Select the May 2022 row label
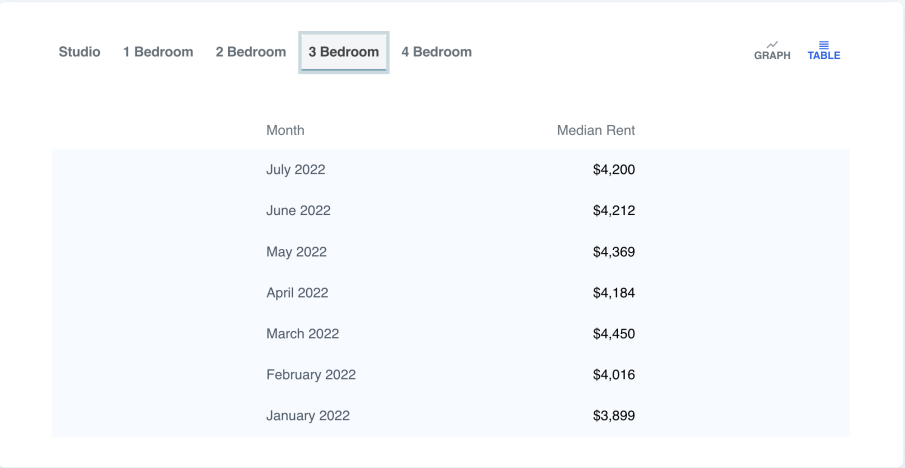Screen dimensions: 905x468 click(296, 252)
